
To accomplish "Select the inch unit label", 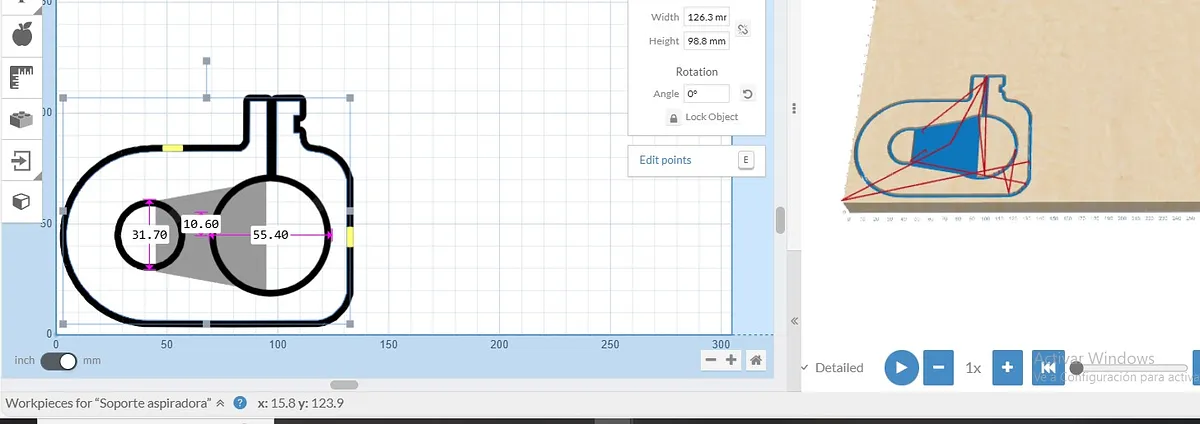I will click(25, 361).
